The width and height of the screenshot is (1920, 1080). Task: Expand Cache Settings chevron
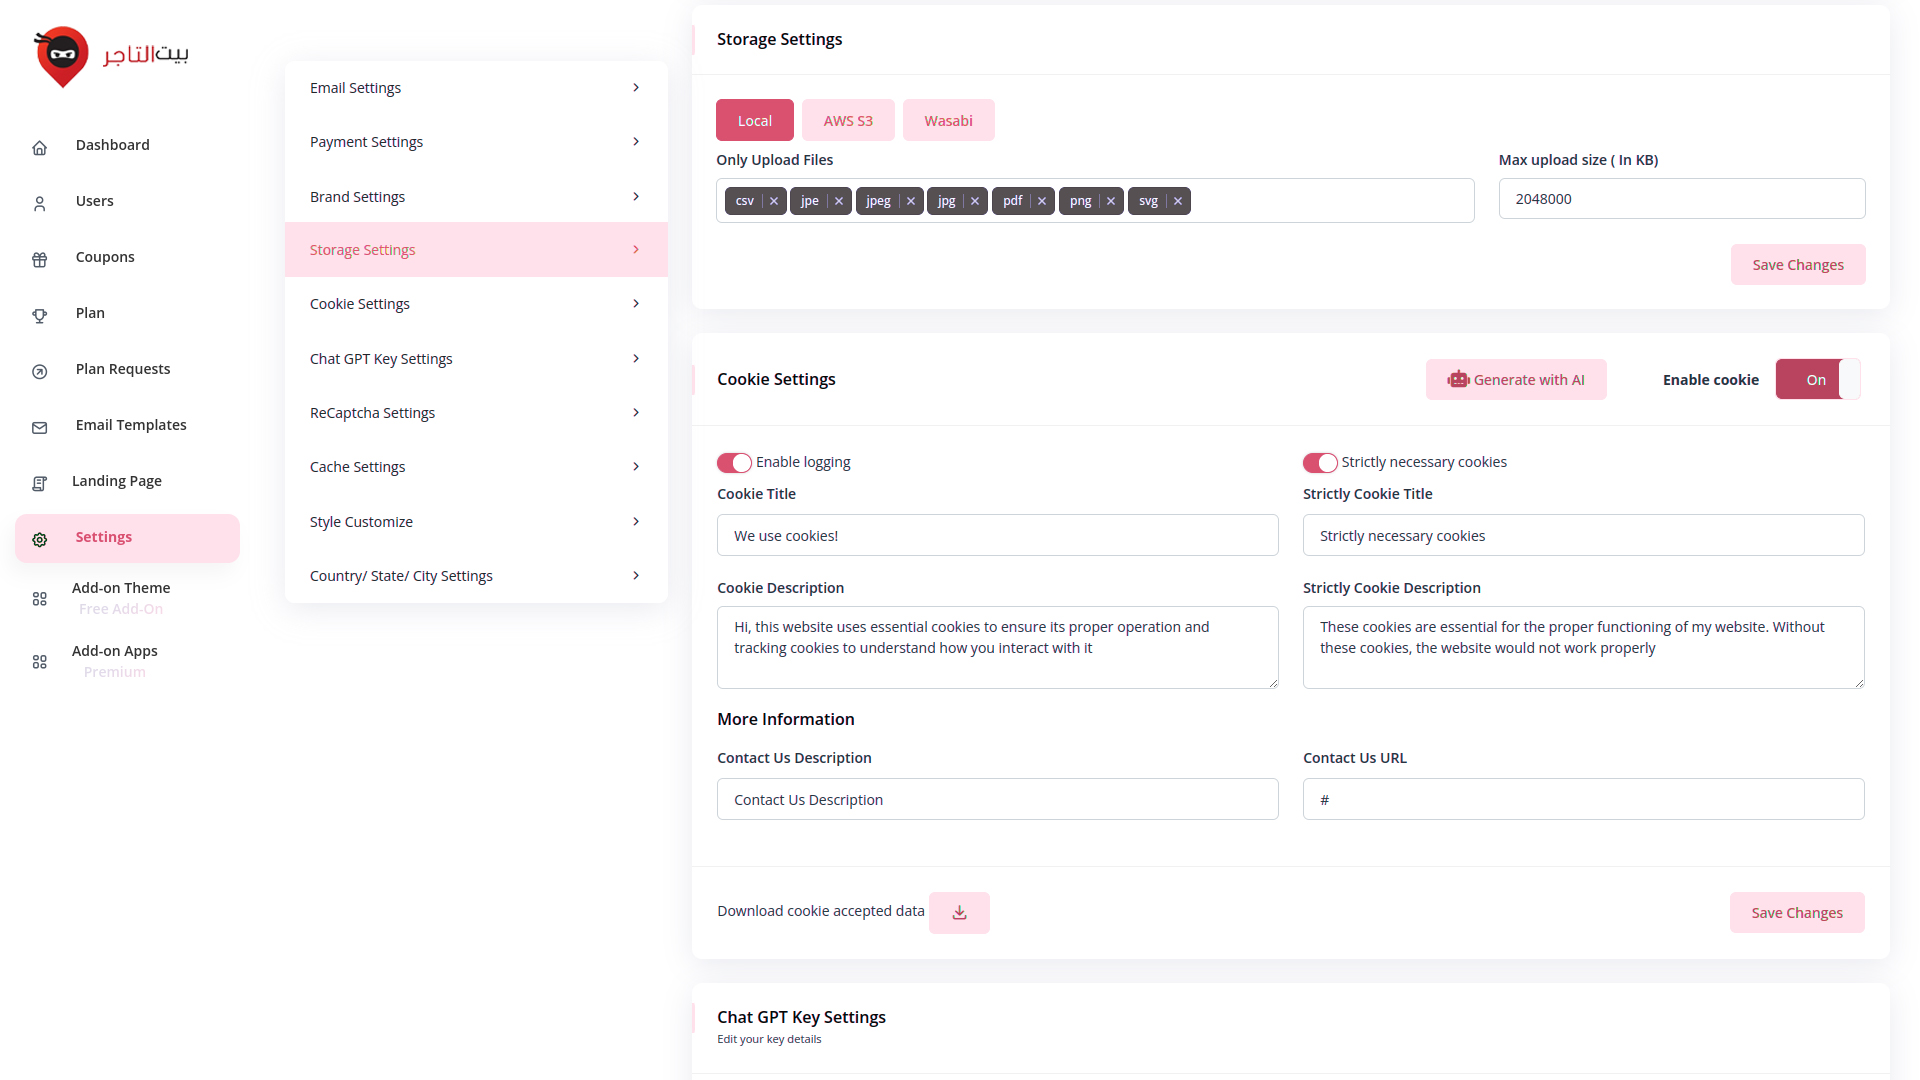(636, 467)
